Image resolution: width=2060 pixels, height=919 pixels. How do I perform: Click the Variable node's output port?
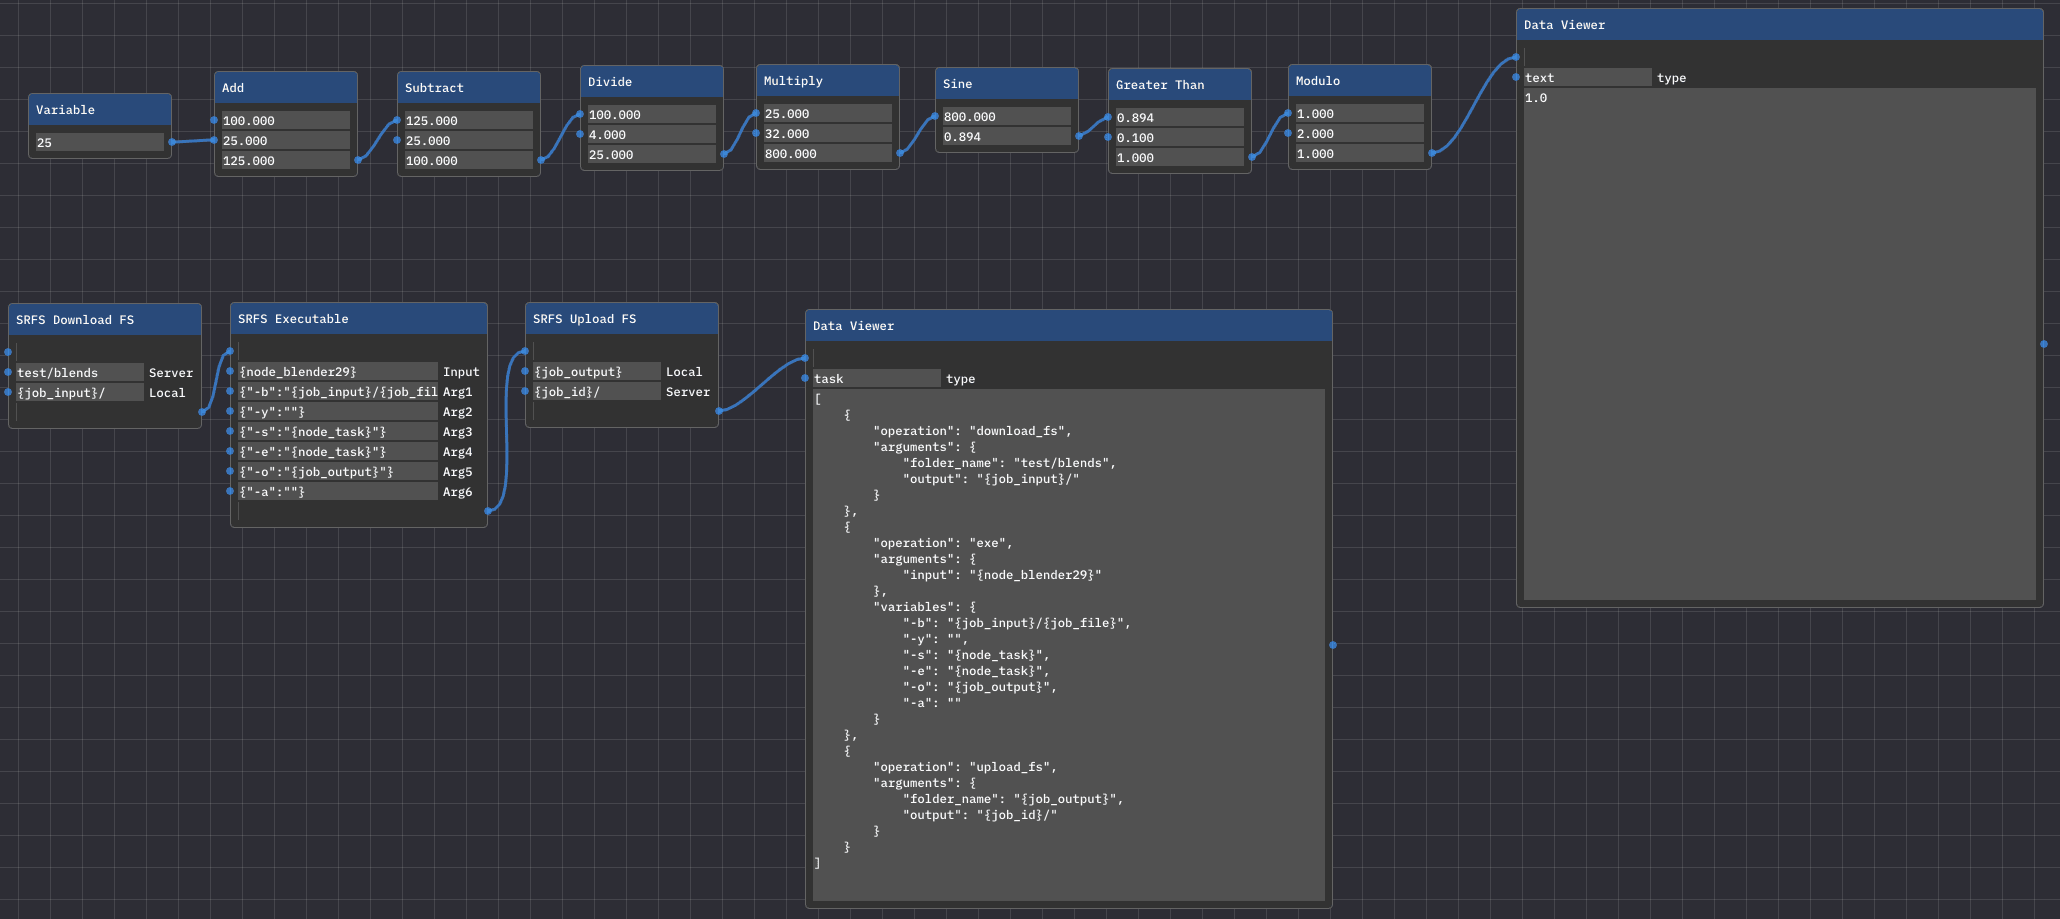(172, 142)
